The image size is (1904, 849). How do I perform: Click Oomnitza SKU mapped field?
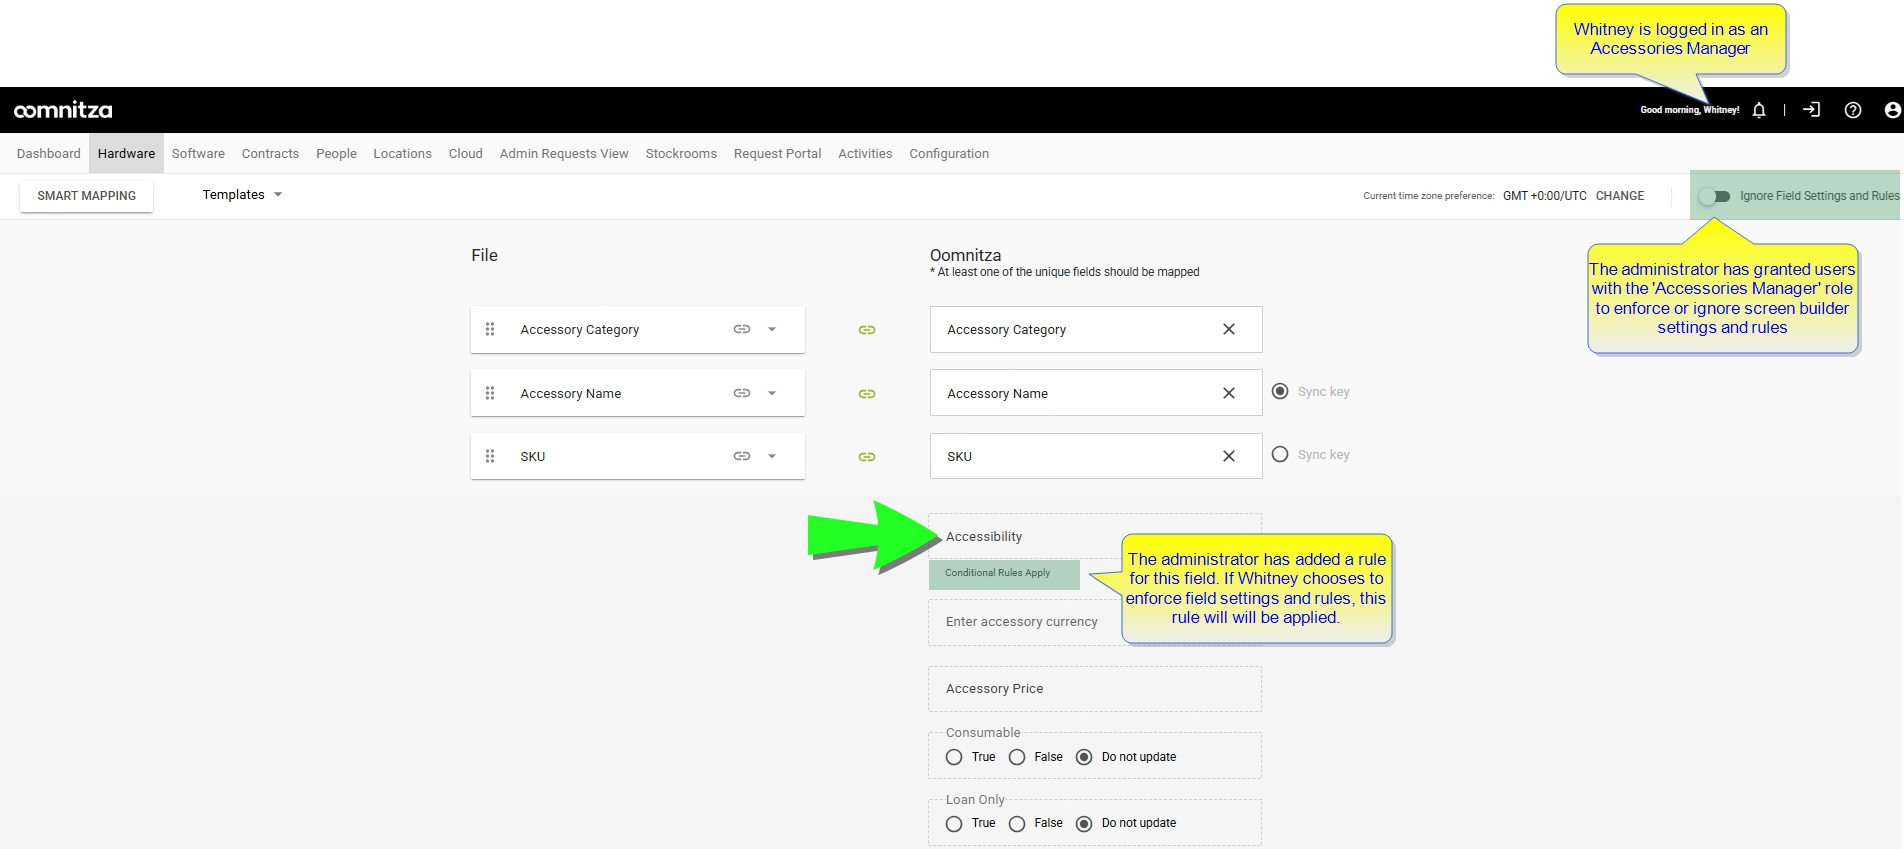(x=1096, y=456)
